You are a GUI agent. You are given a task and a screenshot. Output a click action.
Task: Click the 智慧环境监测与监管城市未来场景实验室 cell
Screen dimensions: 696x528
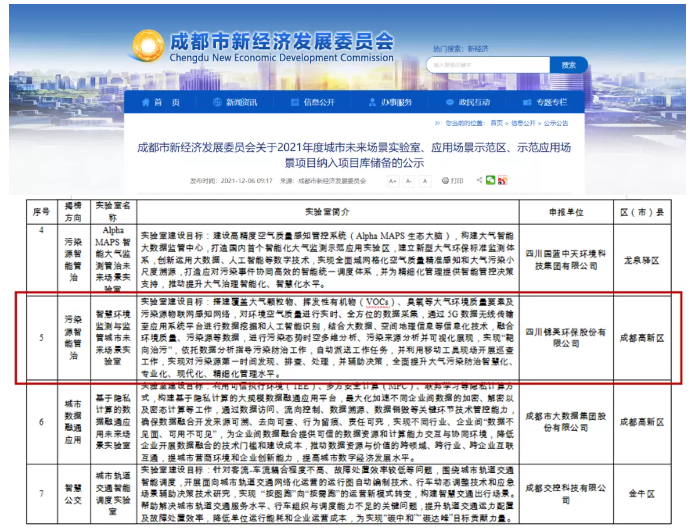point(113,338)
